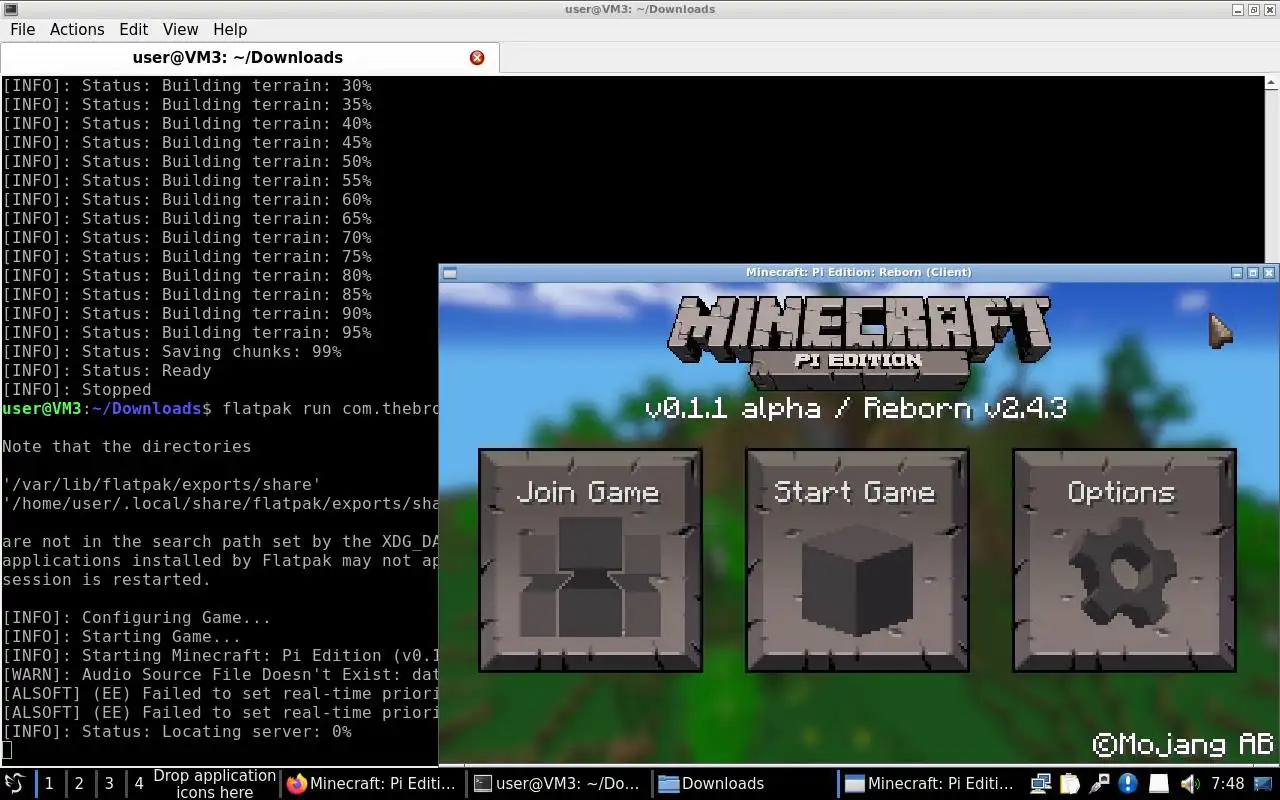Open the Help menu

(230, 29)
